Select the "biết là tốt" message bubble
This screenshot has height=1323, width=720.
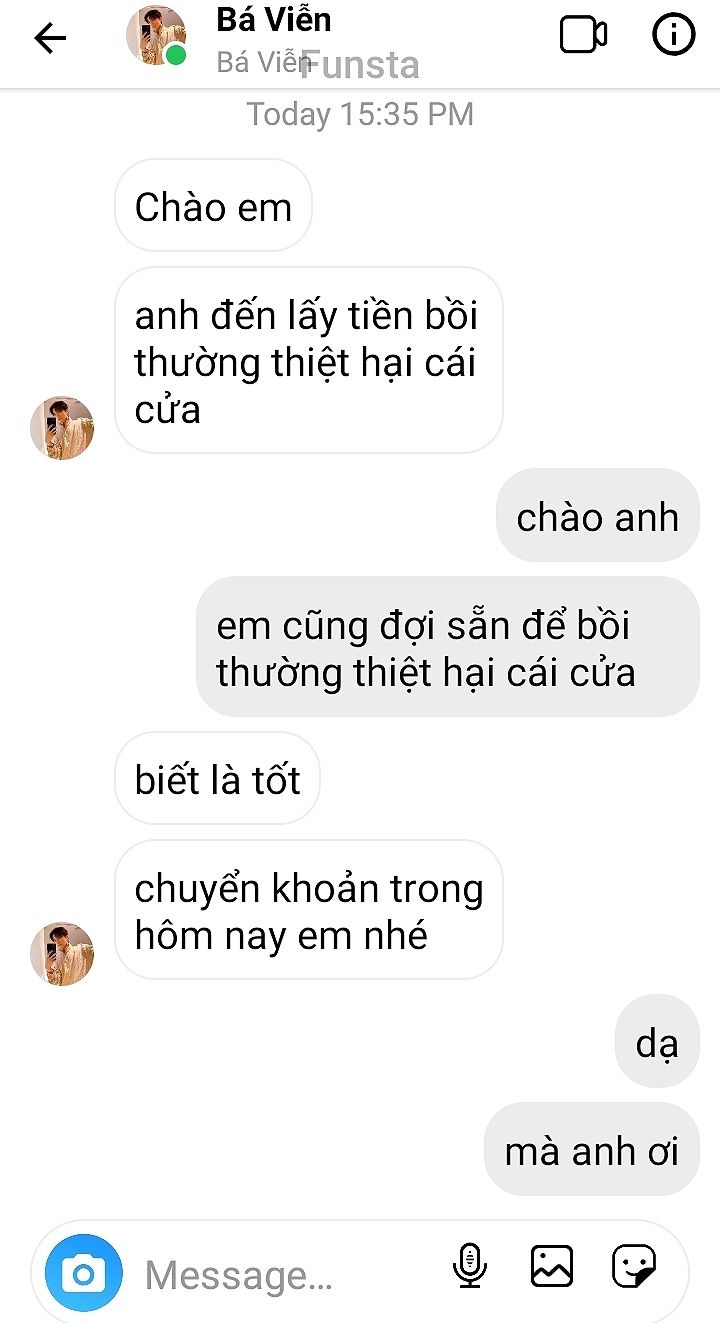[x=217, y=779]
